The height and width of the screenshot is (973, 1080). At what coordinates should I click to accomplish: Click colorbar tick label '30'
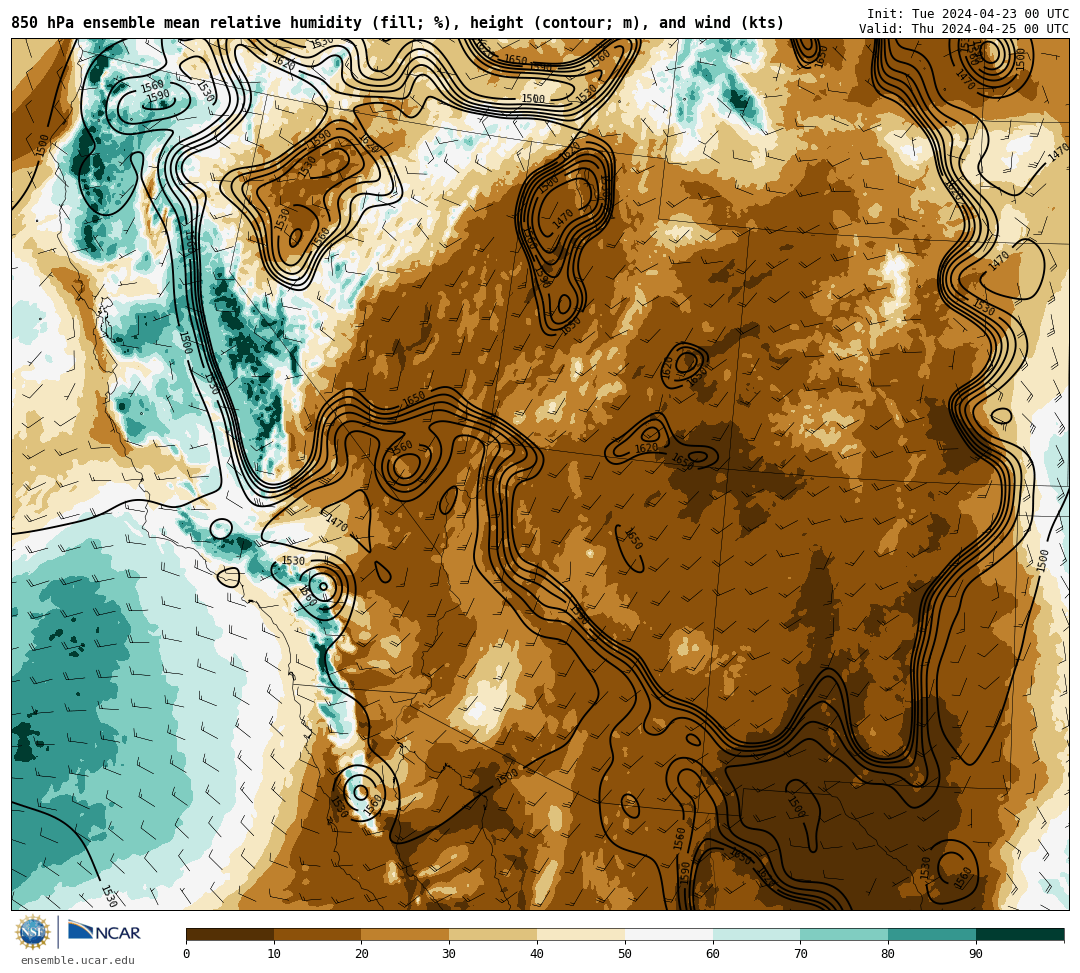tap(449, 954)
